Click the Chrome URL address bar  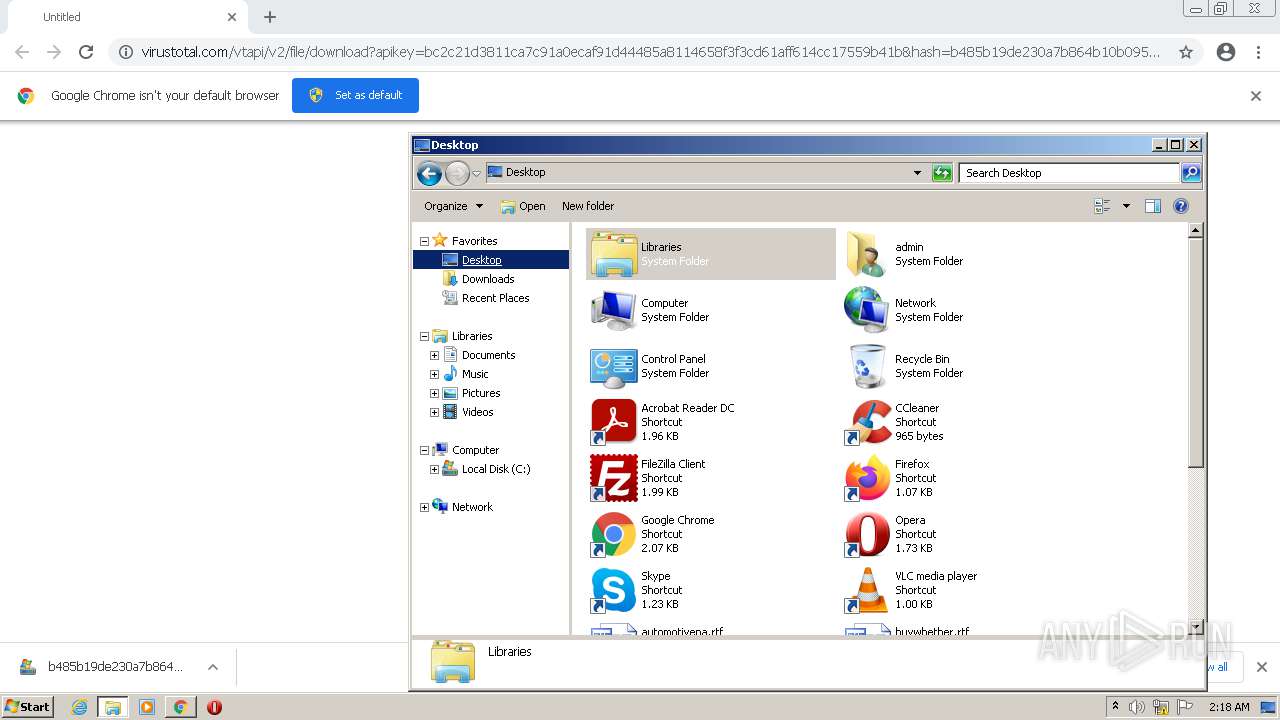(x=650, y=52)
